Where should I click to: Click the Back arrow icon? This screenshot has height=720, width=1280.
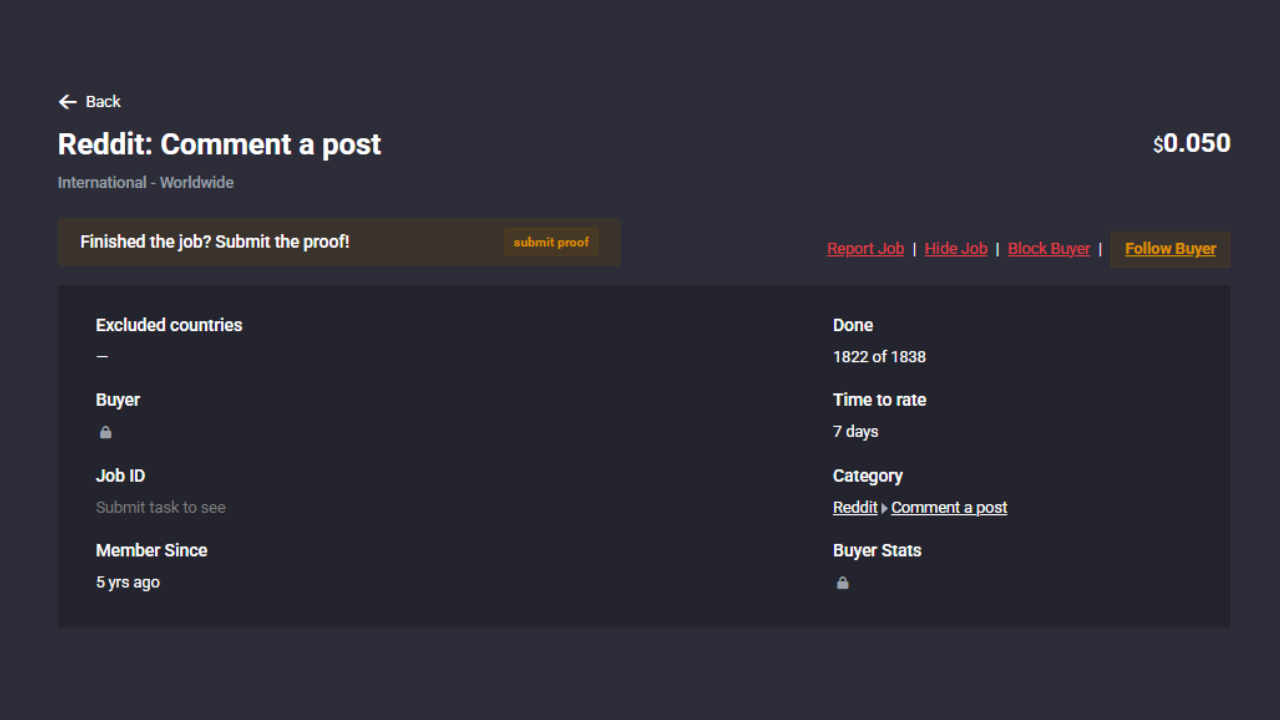(x=67, y=102)
